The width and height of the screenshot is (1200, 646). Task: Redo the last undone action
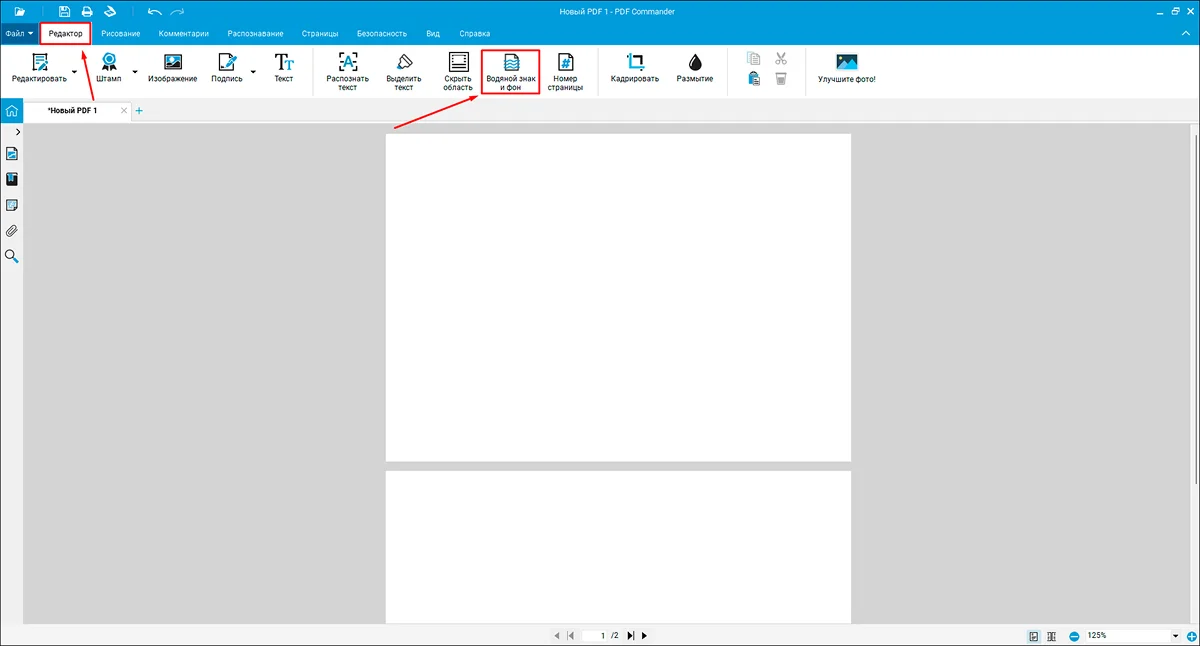177,11
